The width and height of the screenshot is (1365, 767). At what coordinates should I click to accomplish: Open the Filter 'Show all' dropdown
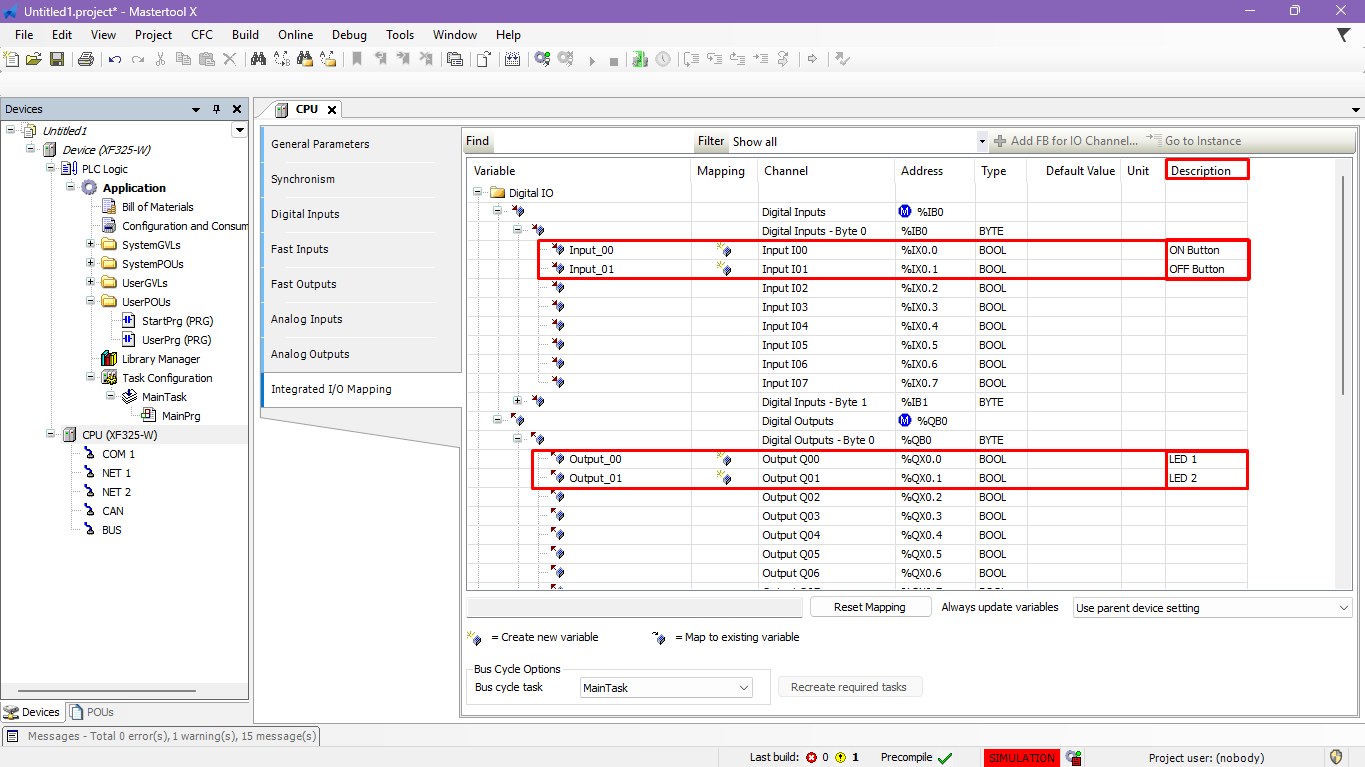point(981,142)
